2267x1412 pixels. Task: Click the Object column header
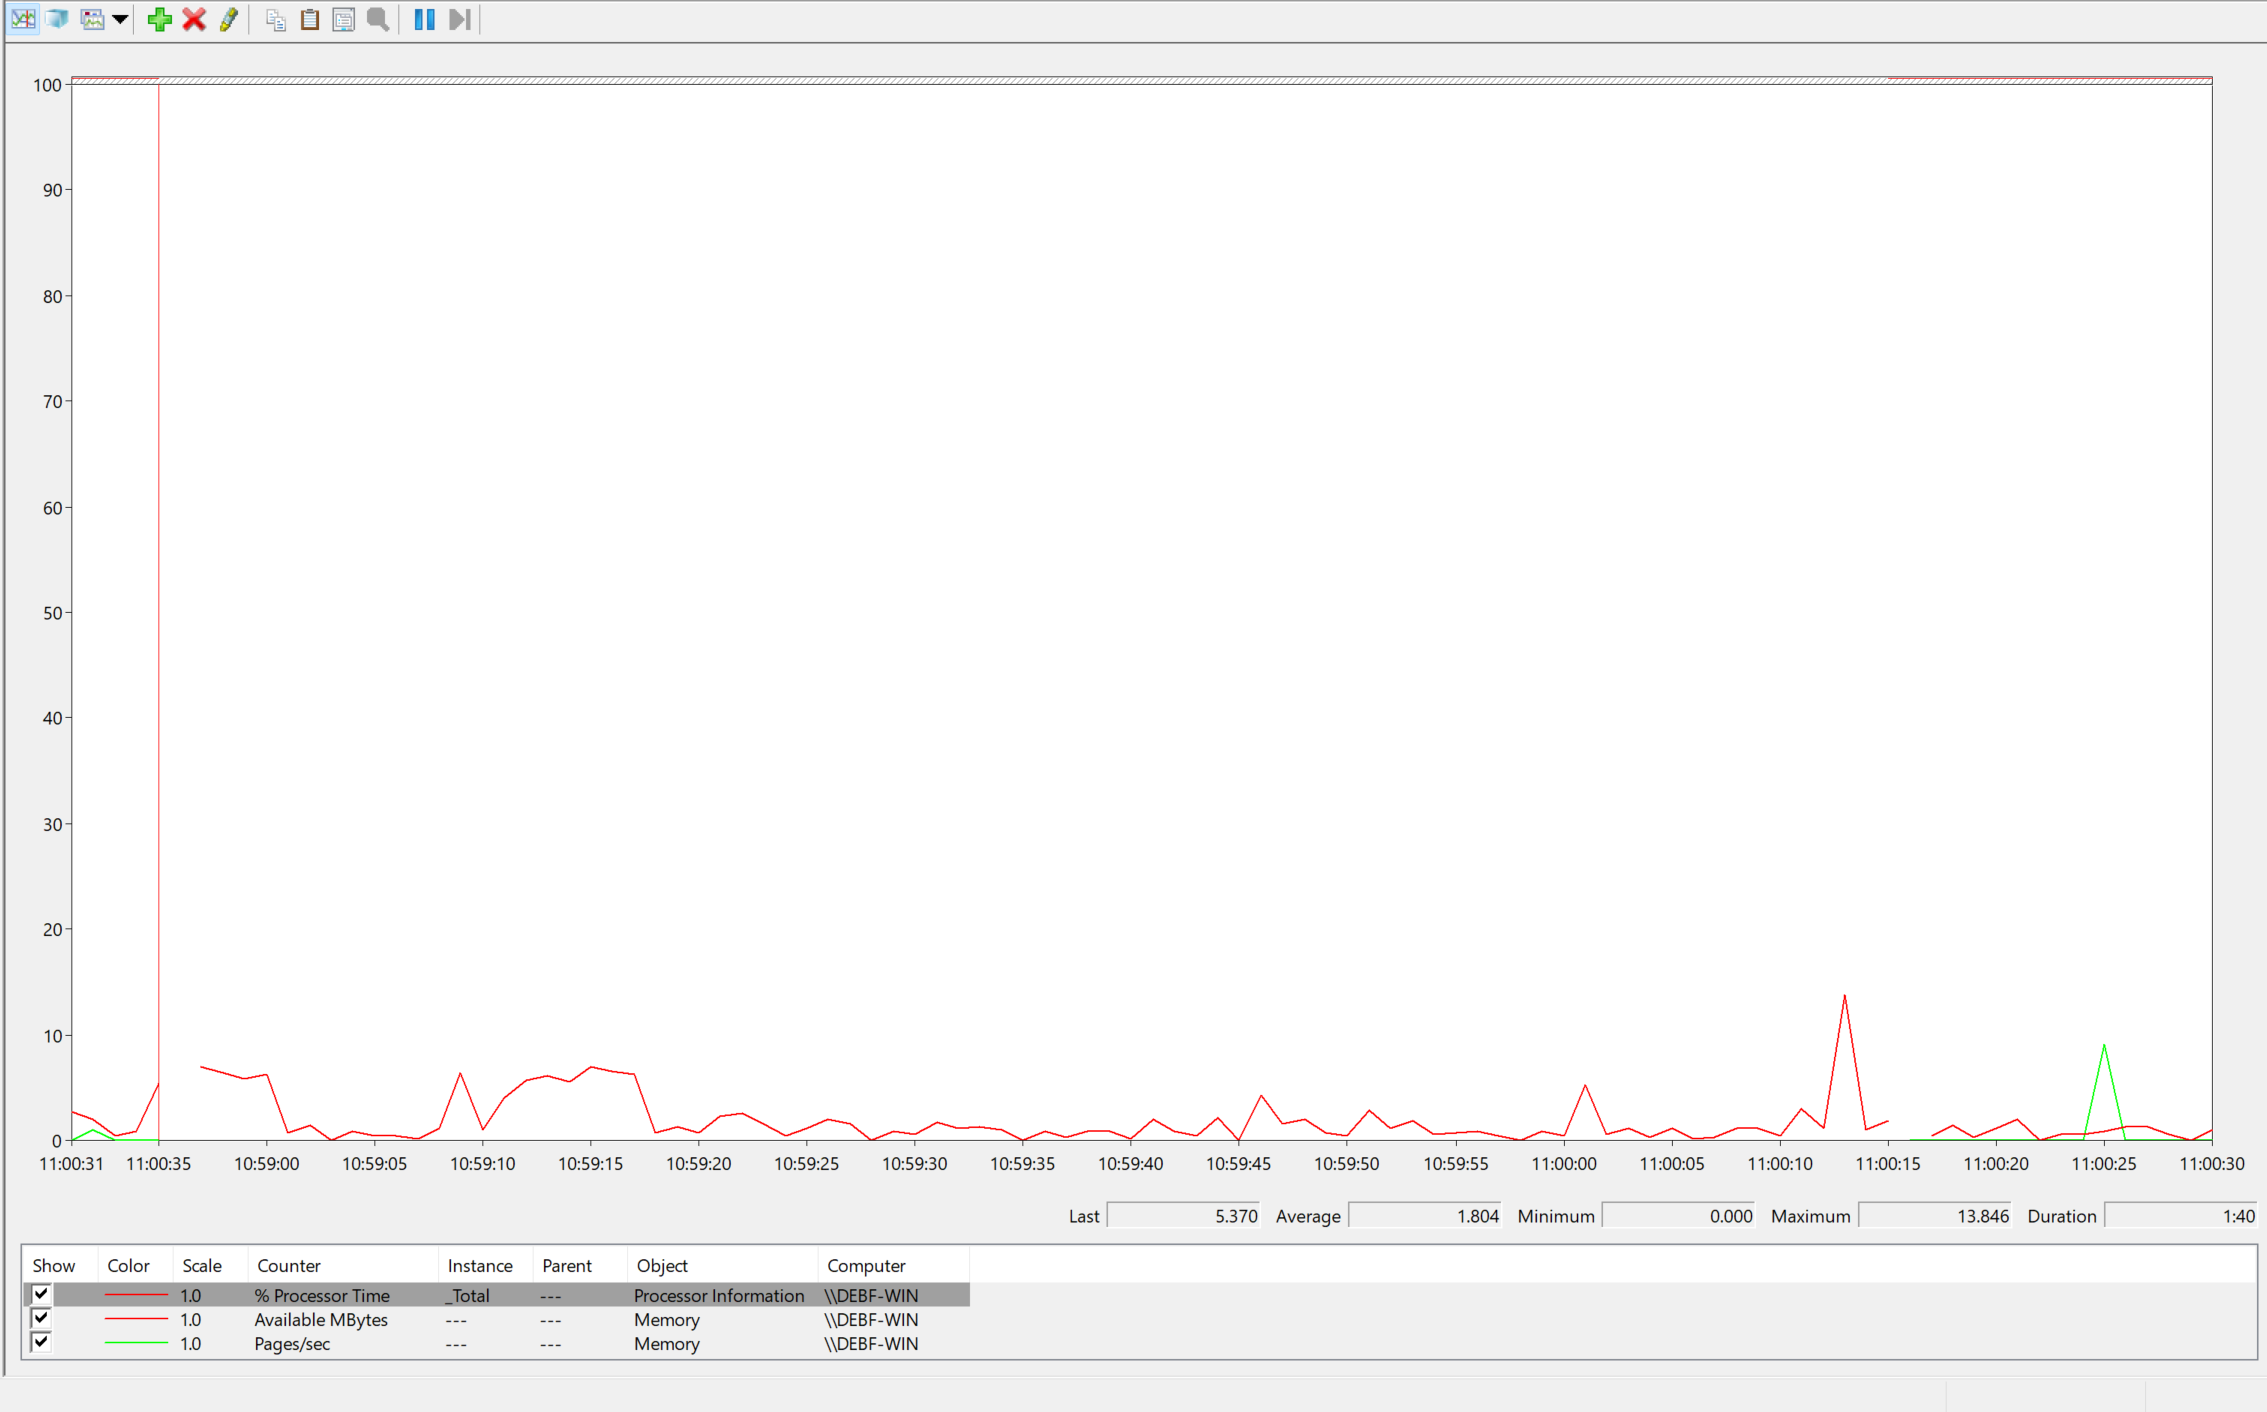click(662, 1265)
